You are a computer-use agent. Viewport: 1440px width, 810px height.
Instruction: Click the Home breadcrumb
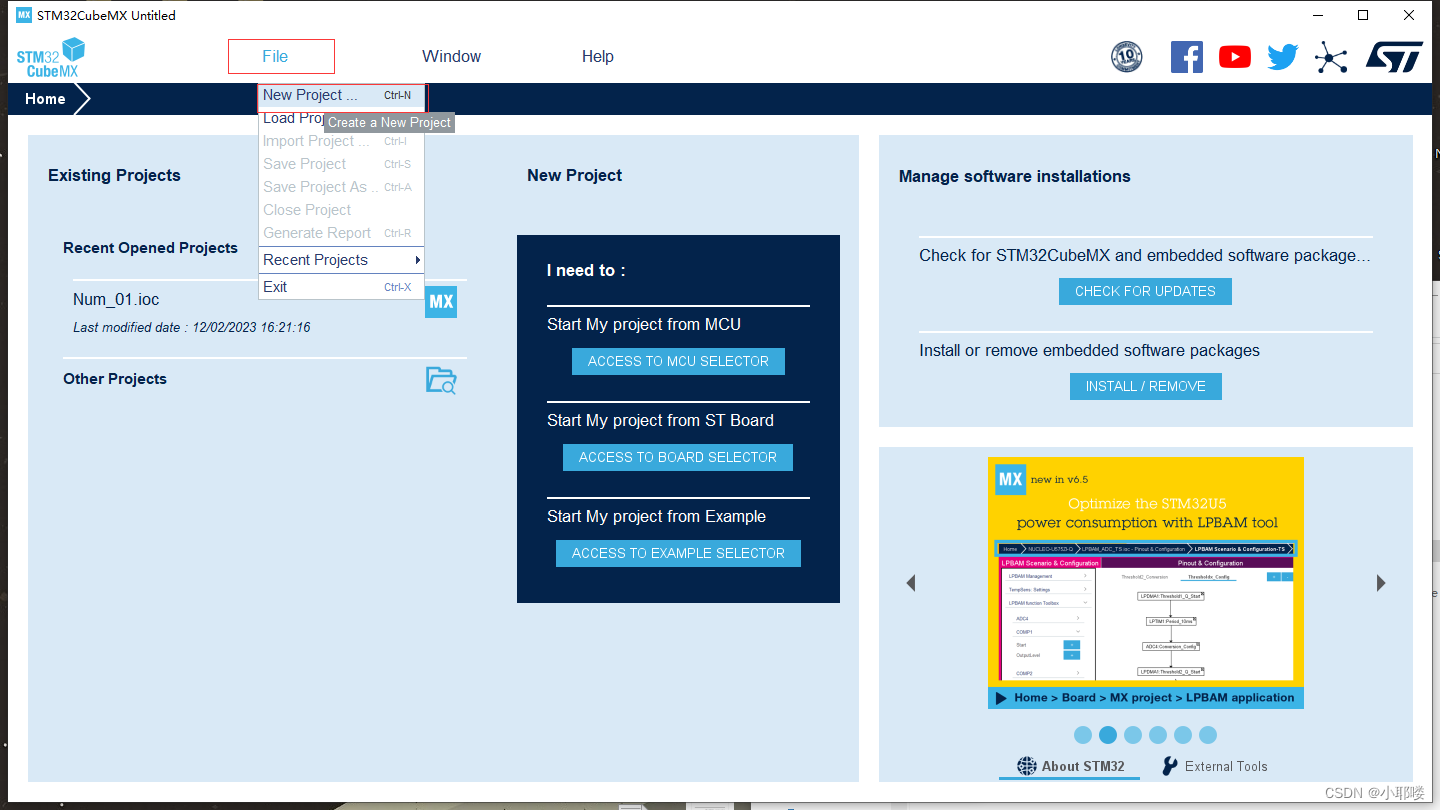45,99
